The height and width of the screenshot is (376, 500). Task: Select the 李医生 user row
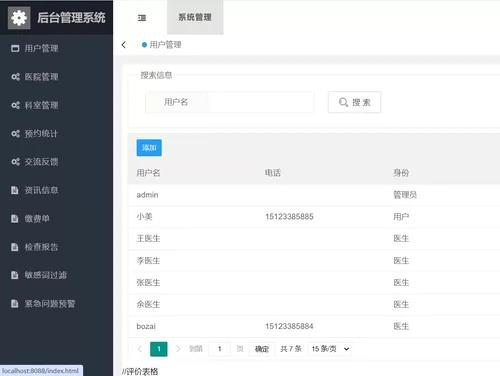tap(314, 261)
